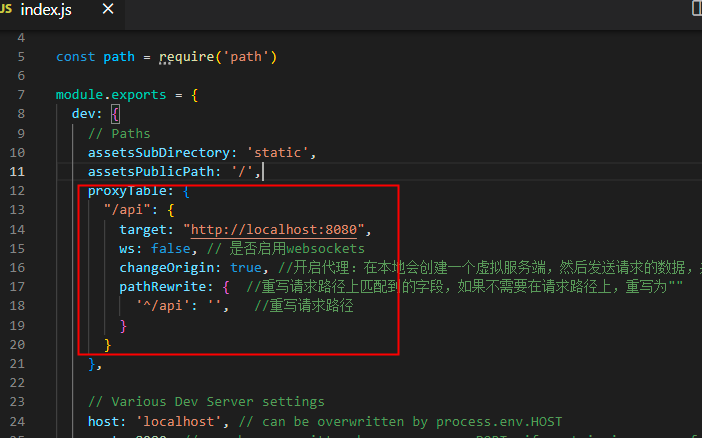Click the 'require' function call
Screen dimensions: 702x438
(187, 57)
